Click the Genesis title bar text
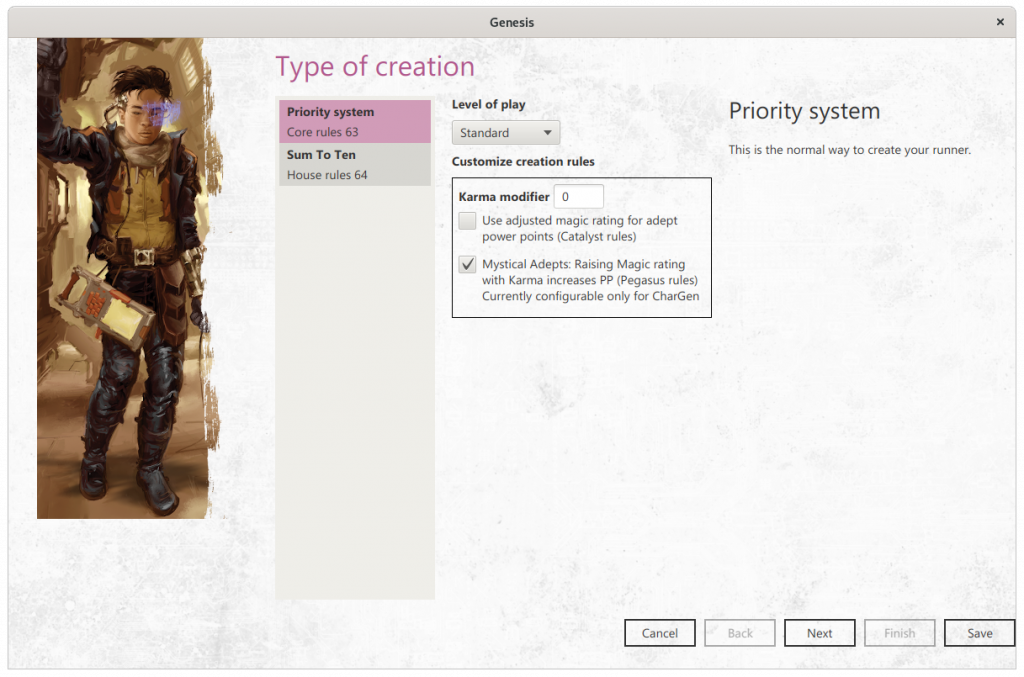This screenshot has height=677, width=1024. pos(512,22)
